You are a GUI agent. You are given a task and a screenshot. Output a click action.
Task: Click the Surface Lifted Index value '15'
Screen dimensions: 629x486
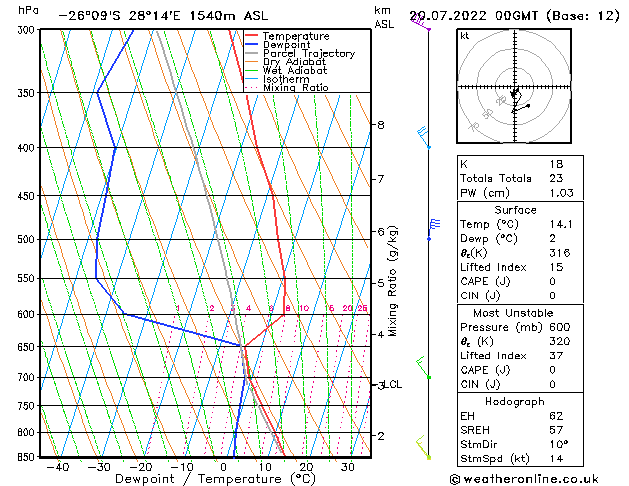pos(556,267)
